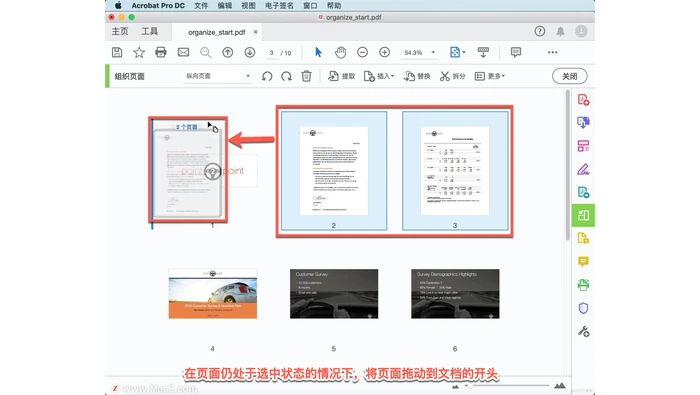
Task: Open yellow Comment tool in sidebar
Action: pos(583,262)
